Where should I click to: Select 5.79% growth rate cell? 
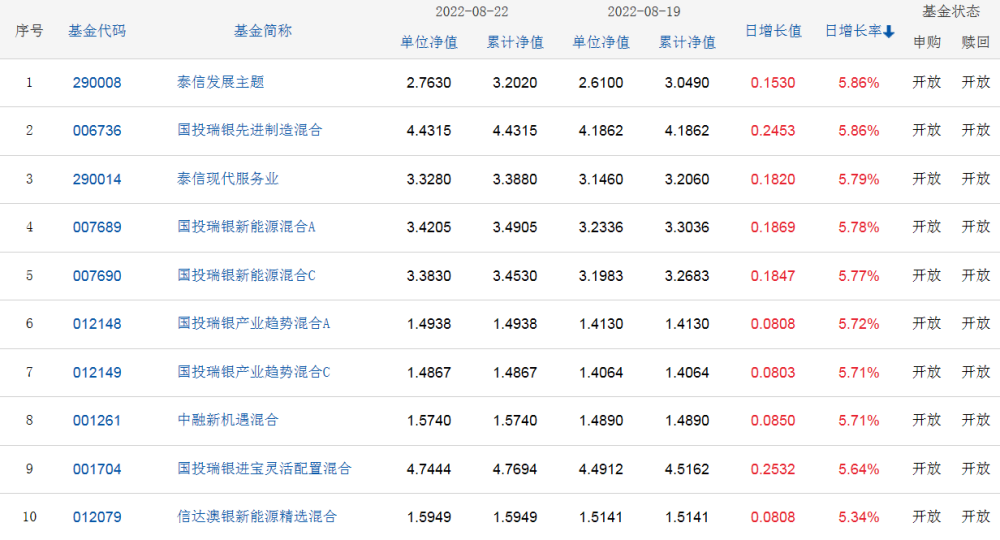click(858, 179)
